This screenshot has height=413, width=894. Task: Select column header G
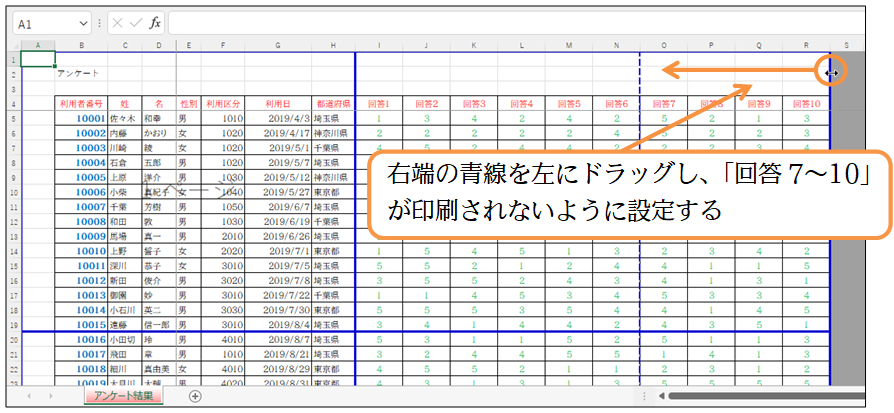(278, 46)
